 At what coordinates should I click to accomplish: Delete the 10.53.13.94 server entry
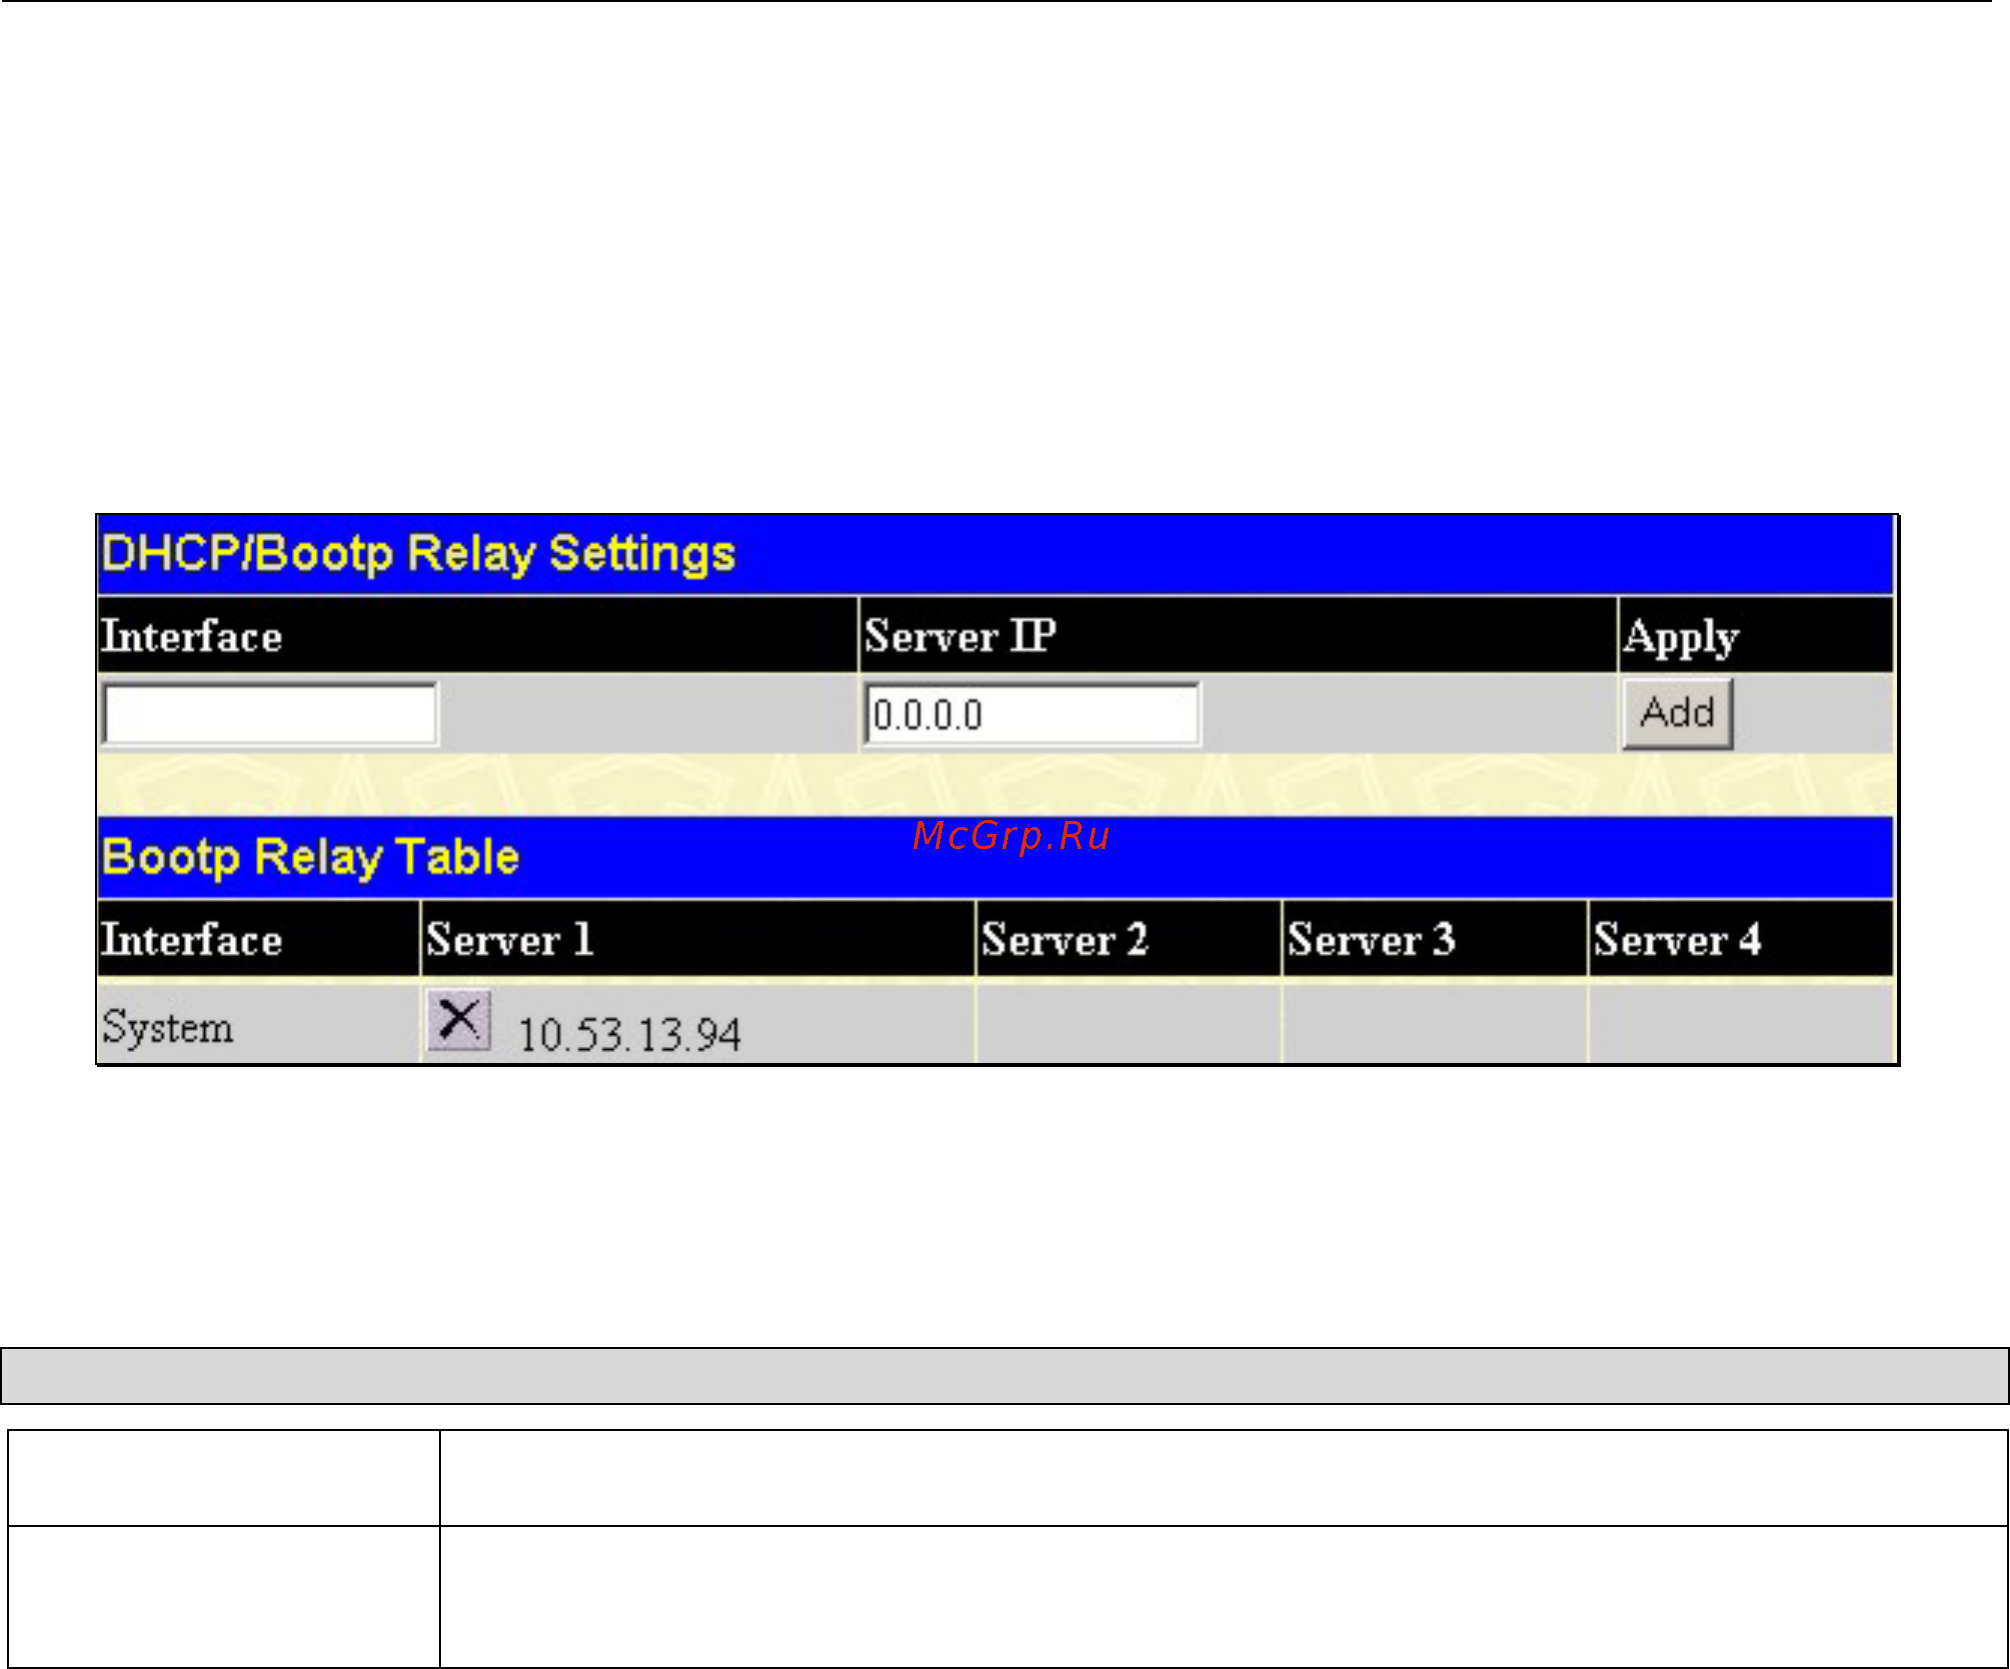pos(459,1020)
